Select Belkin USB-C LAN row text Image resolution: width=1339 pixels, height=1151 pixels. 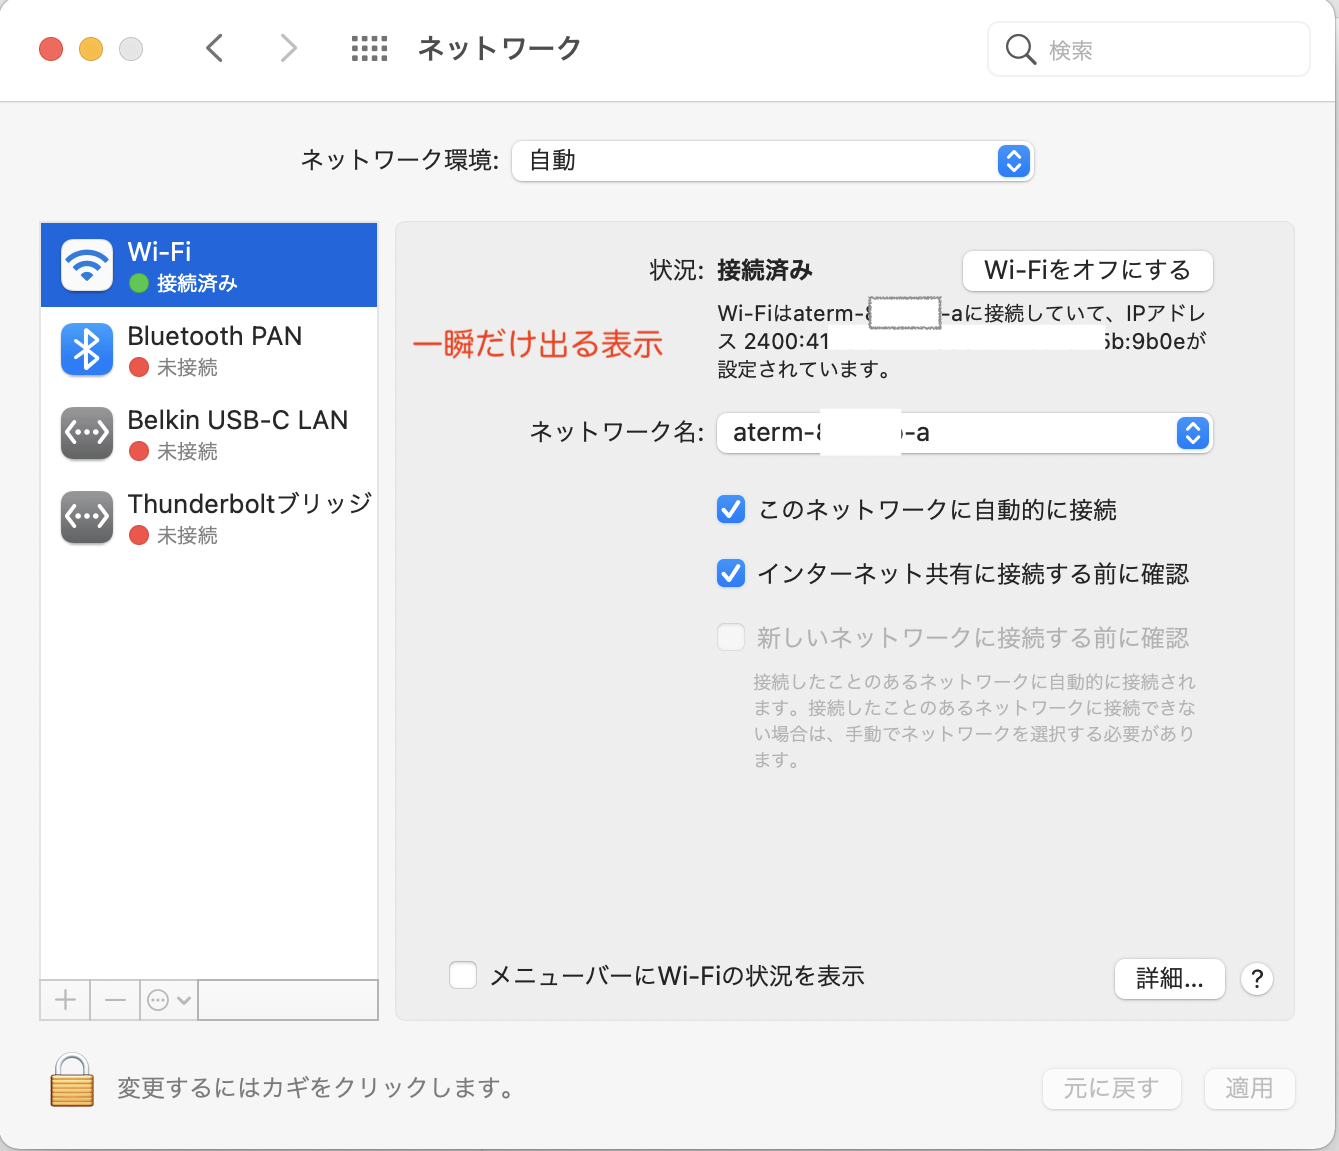(238, 420)
